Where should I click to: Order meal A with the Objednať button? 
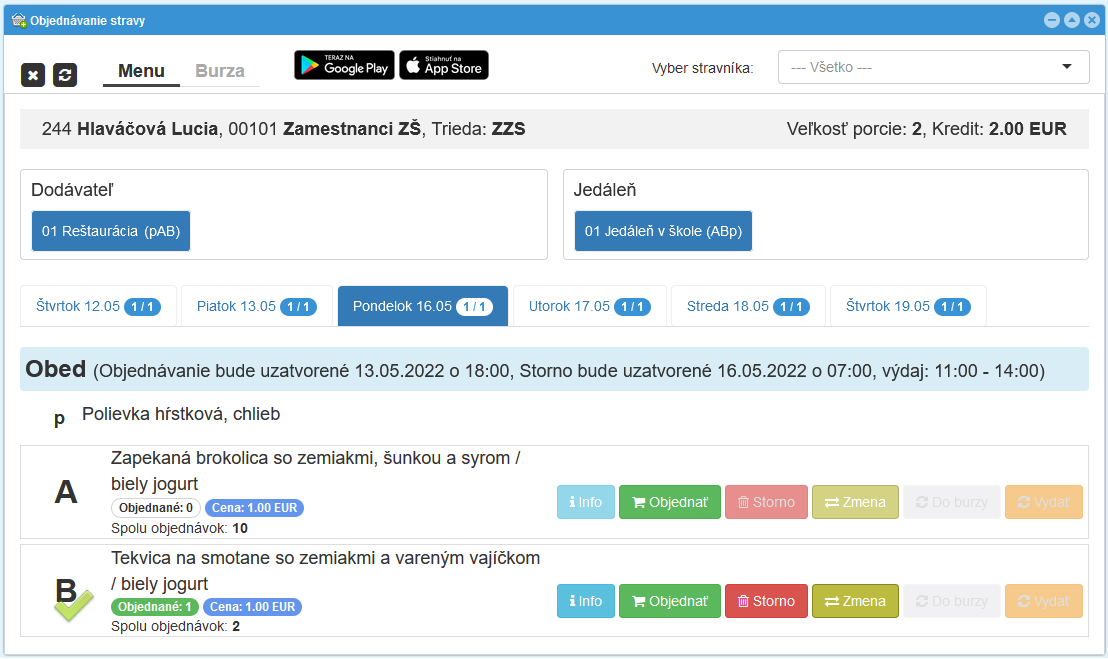(x=670, y=502)
